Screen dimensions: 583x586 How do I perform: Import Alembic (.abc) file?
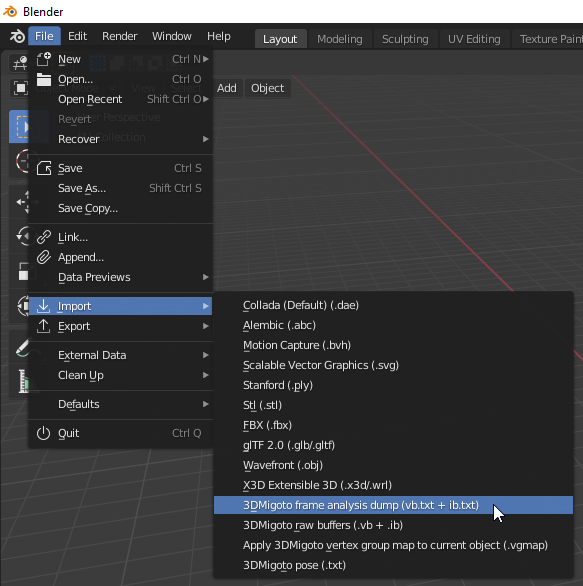click(x=393, y=326)
